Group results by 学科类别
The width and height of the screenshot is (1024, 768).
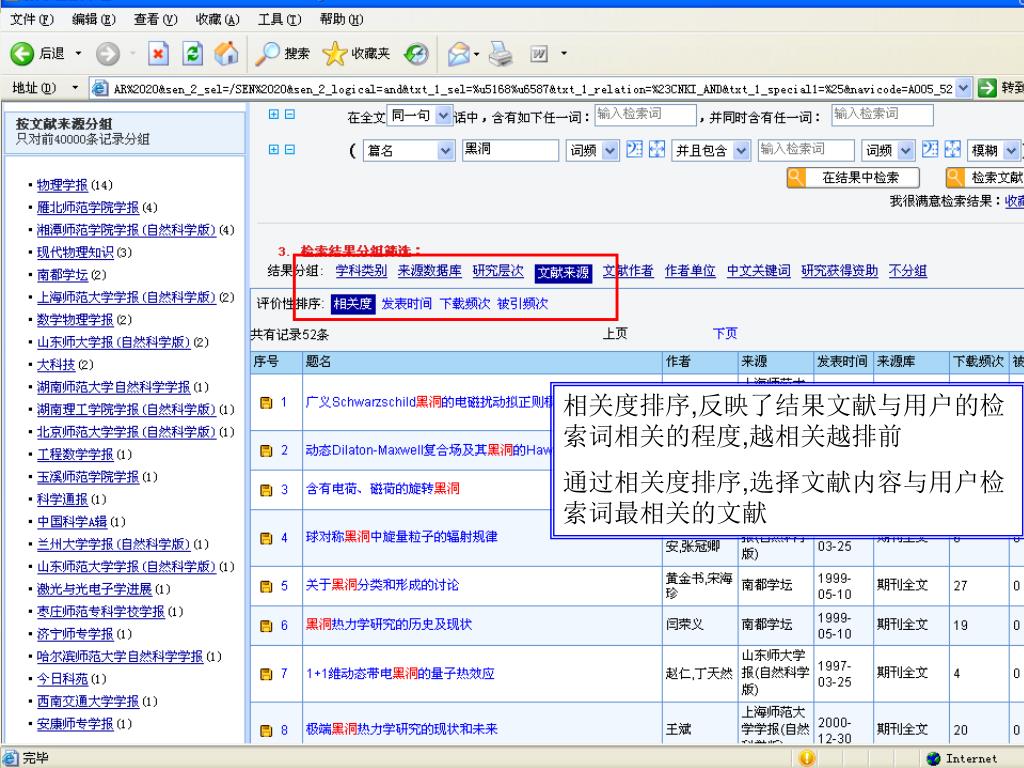361,271
